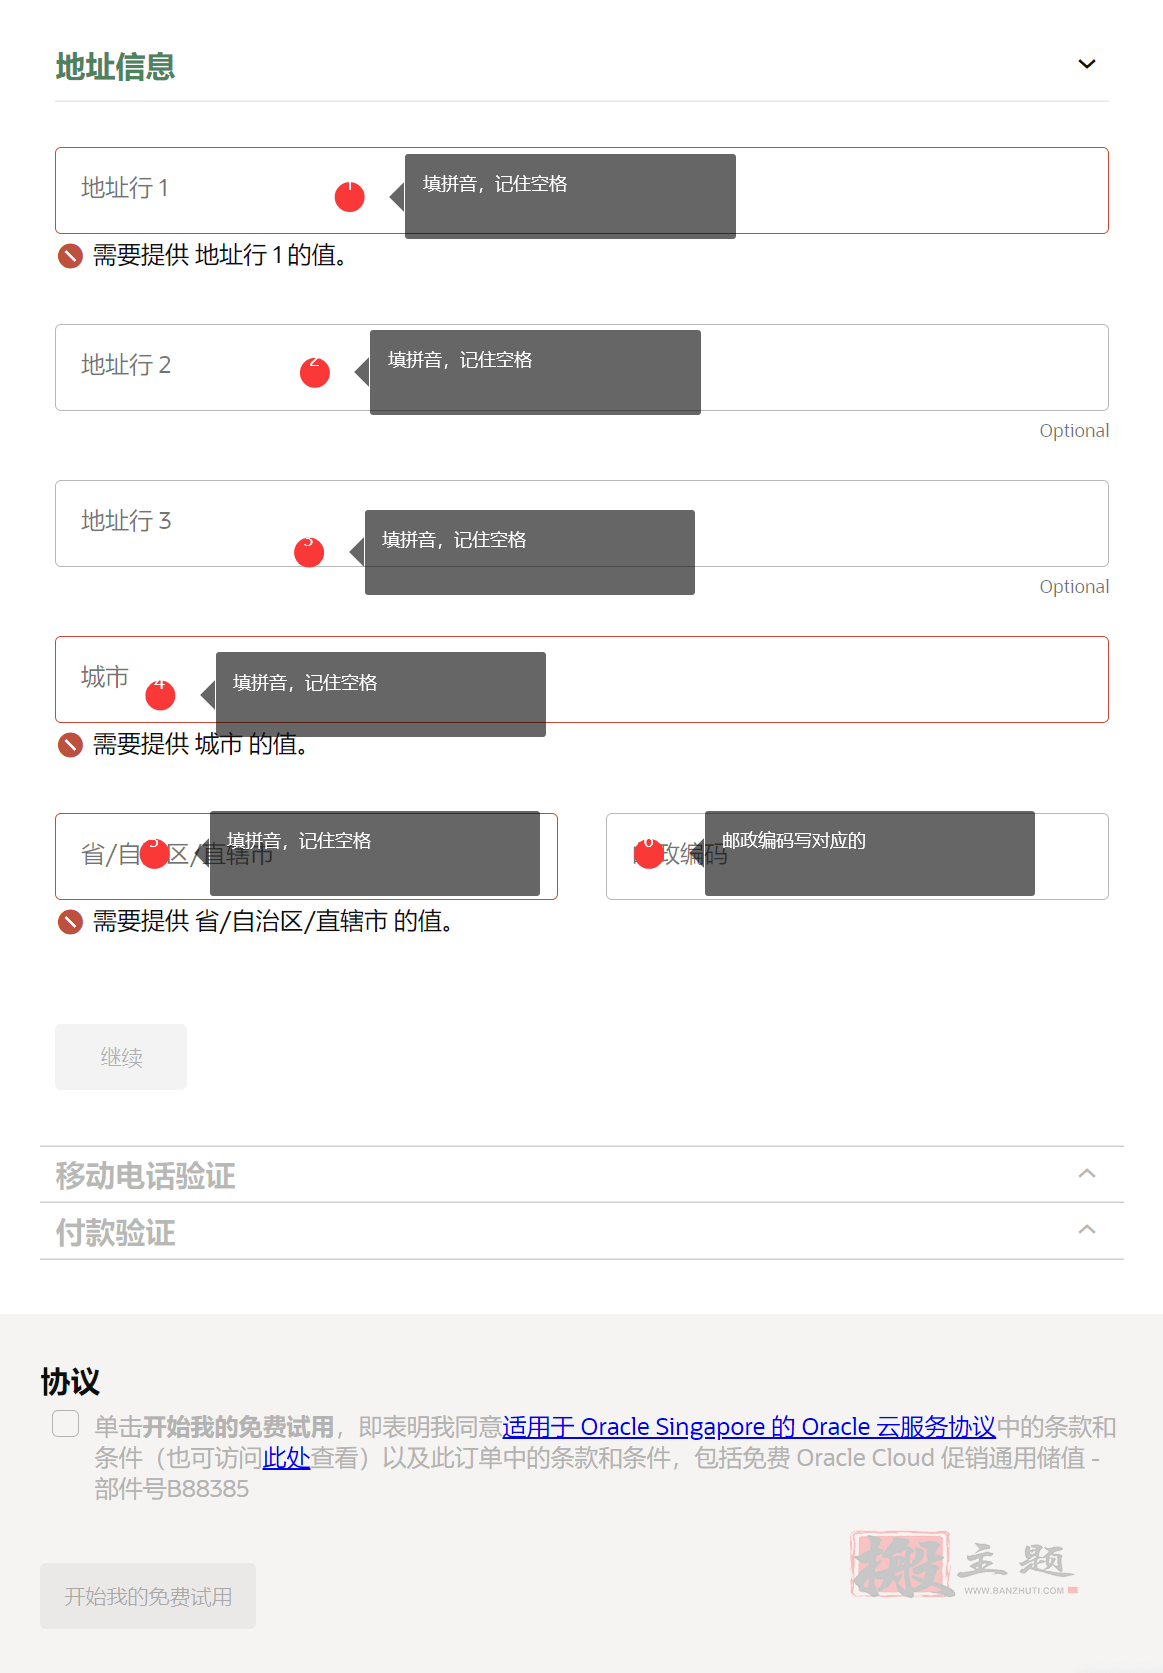Screen dimensions: 1163x1673
Task: Click red marker number 1
Action: click(x=349, y=196)
